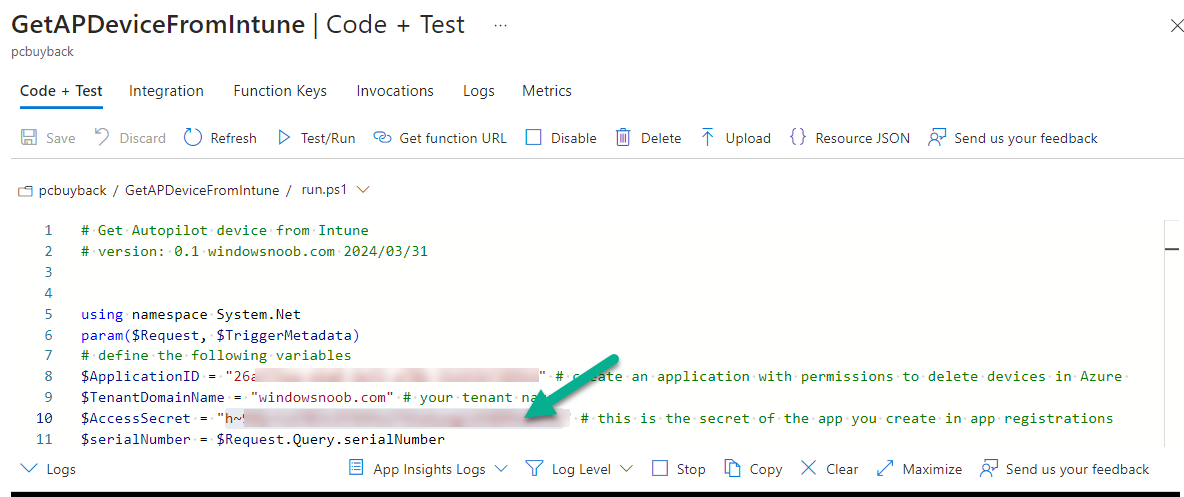Open Resource JSON braces icon
1184x497 pixels.
click(797, 137)
